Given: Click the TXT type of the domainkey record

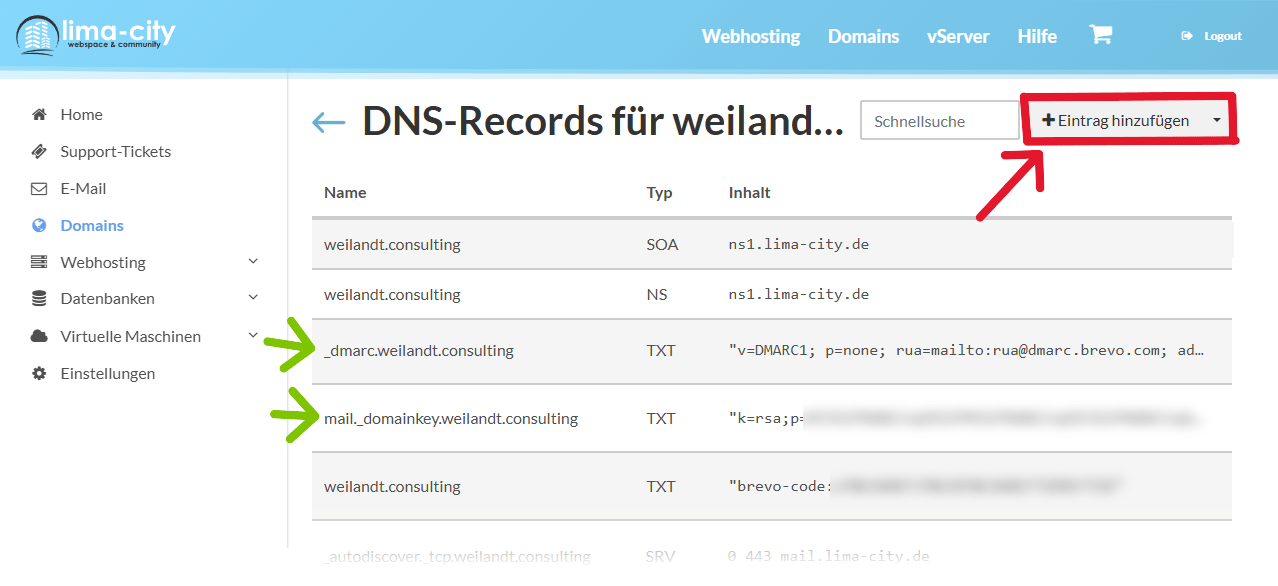Looking at the screenshot, I should (x=661, y=418).
